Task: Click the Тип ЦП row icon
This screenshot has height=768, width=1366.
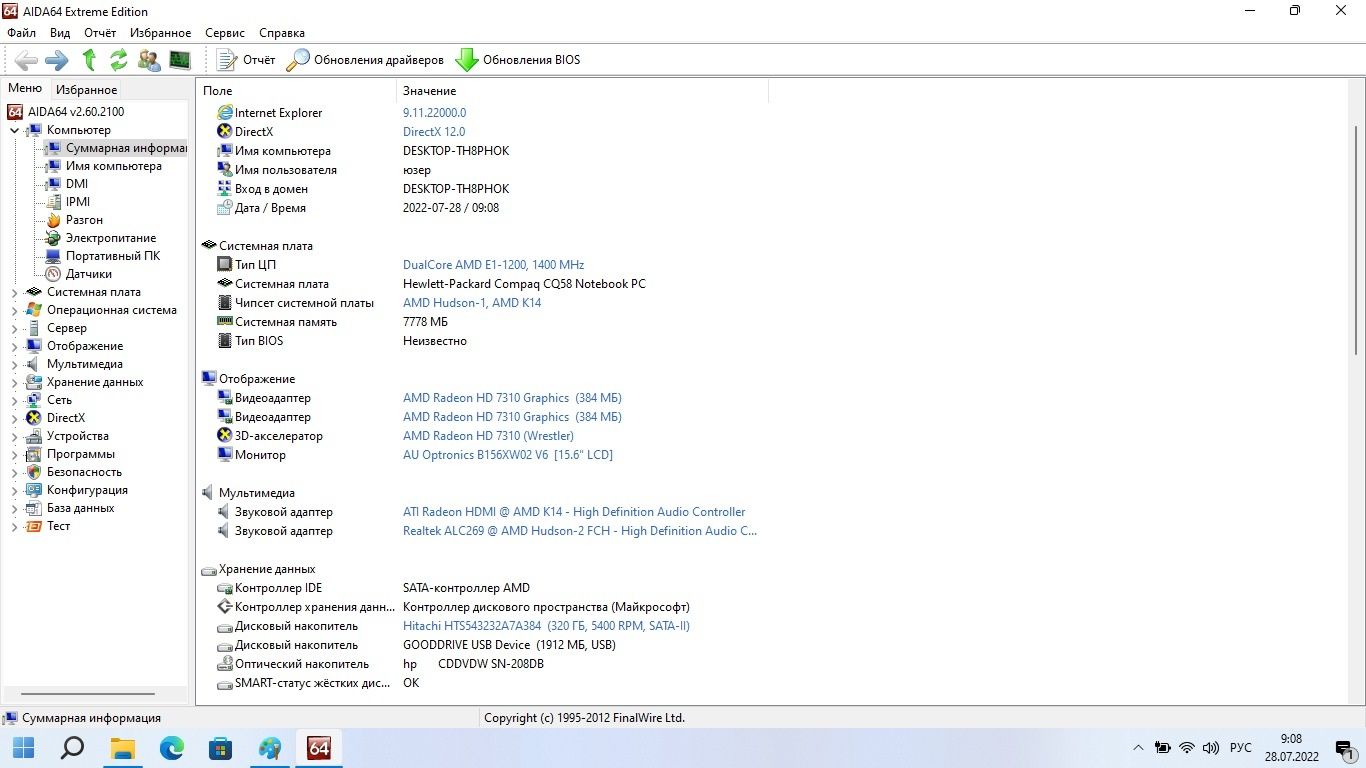Action: click(225, 265)
